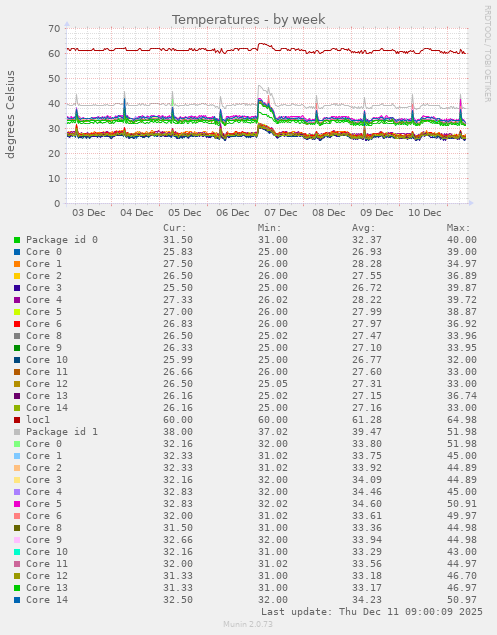Click the Package id 1 average 39.47
The height and width of the screenshot is (635, 497).
[x=367, y=432]
